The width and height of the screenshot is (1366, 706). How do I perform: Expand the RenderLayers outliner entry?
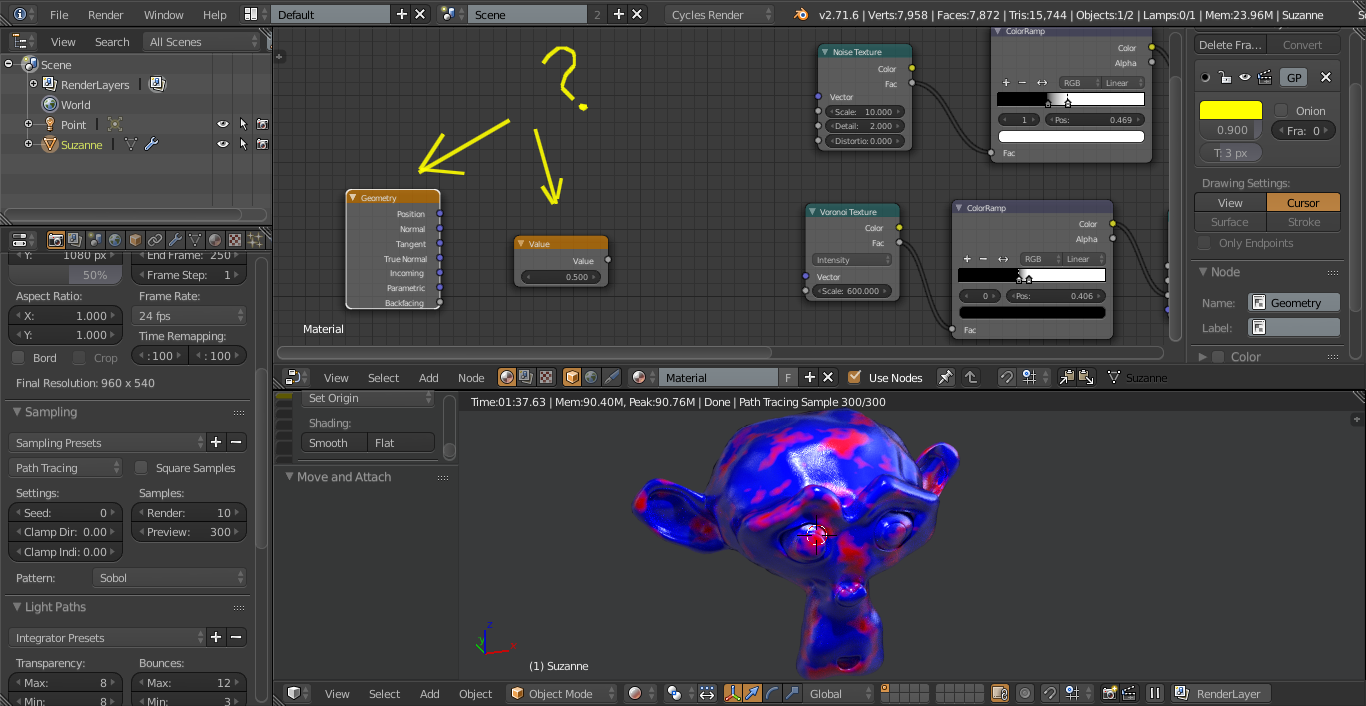click(x=33, y=84)
